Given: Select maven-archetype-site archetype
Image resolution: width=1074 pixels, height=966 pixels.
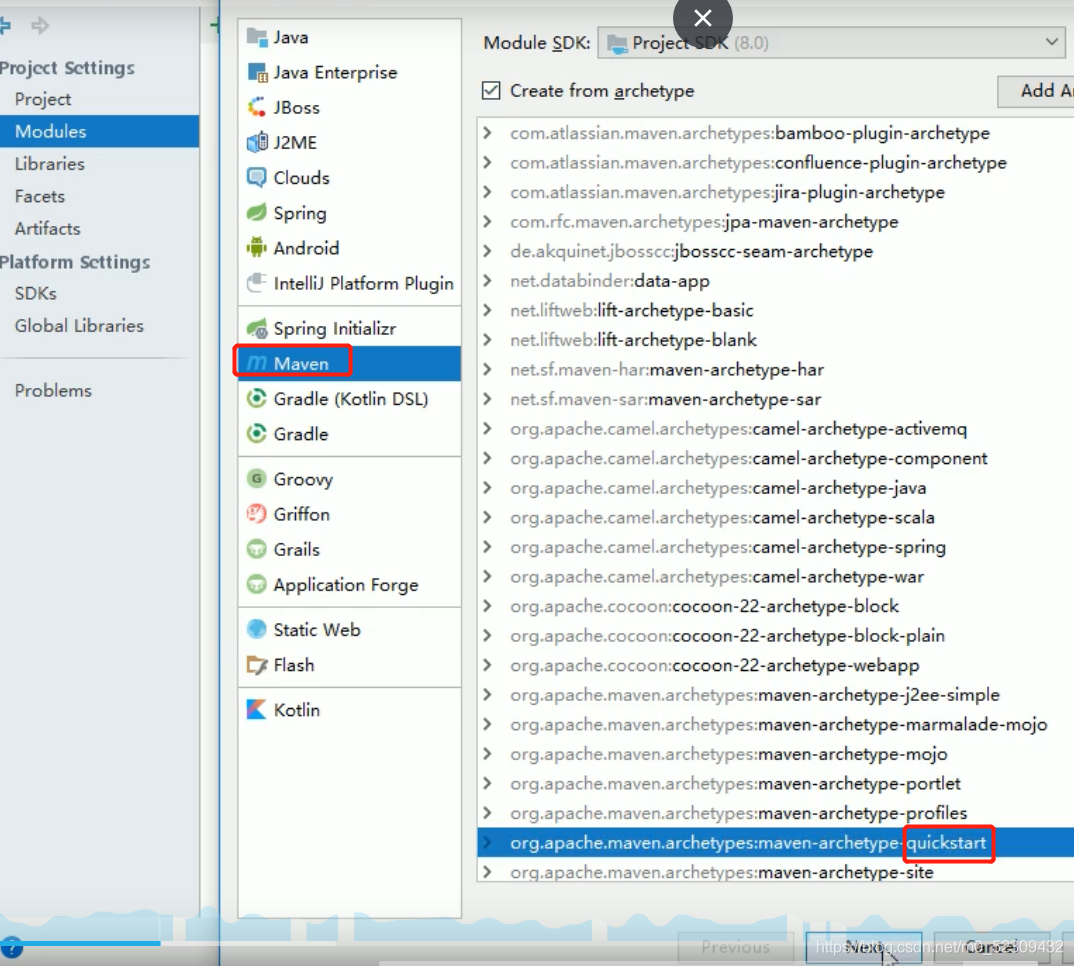Looking at the screenshot, I should [775, 872].
